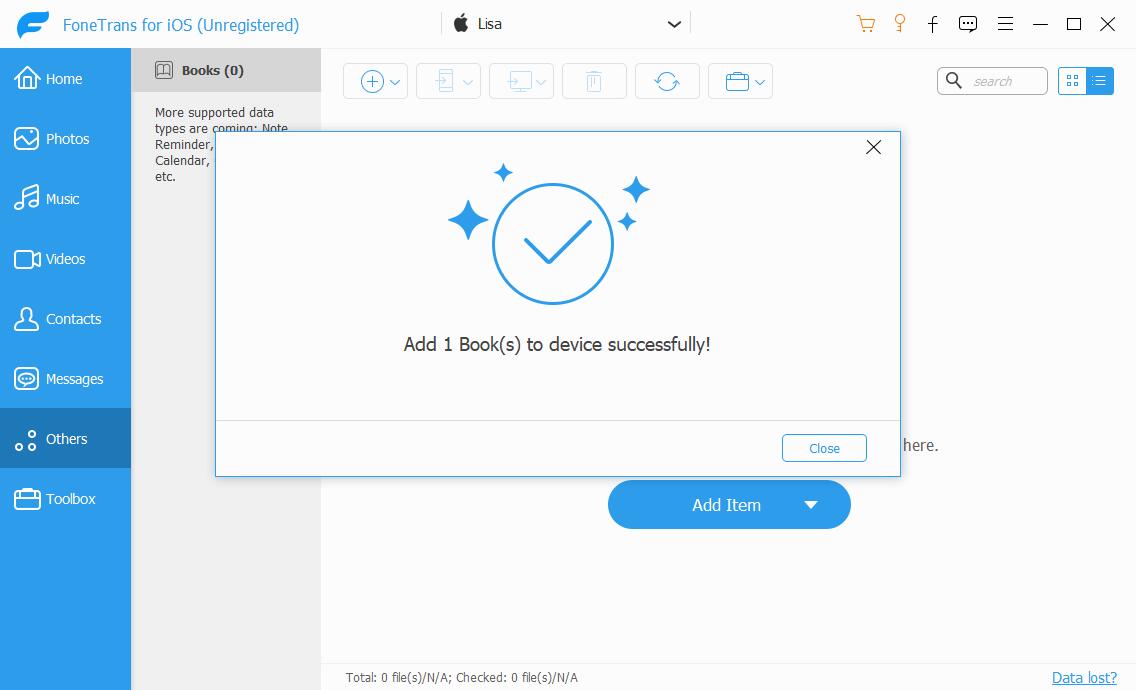The height and width of the screenshot is (690, 1136).
Task: Click the Books category book icon
Action: pos(164,70)
